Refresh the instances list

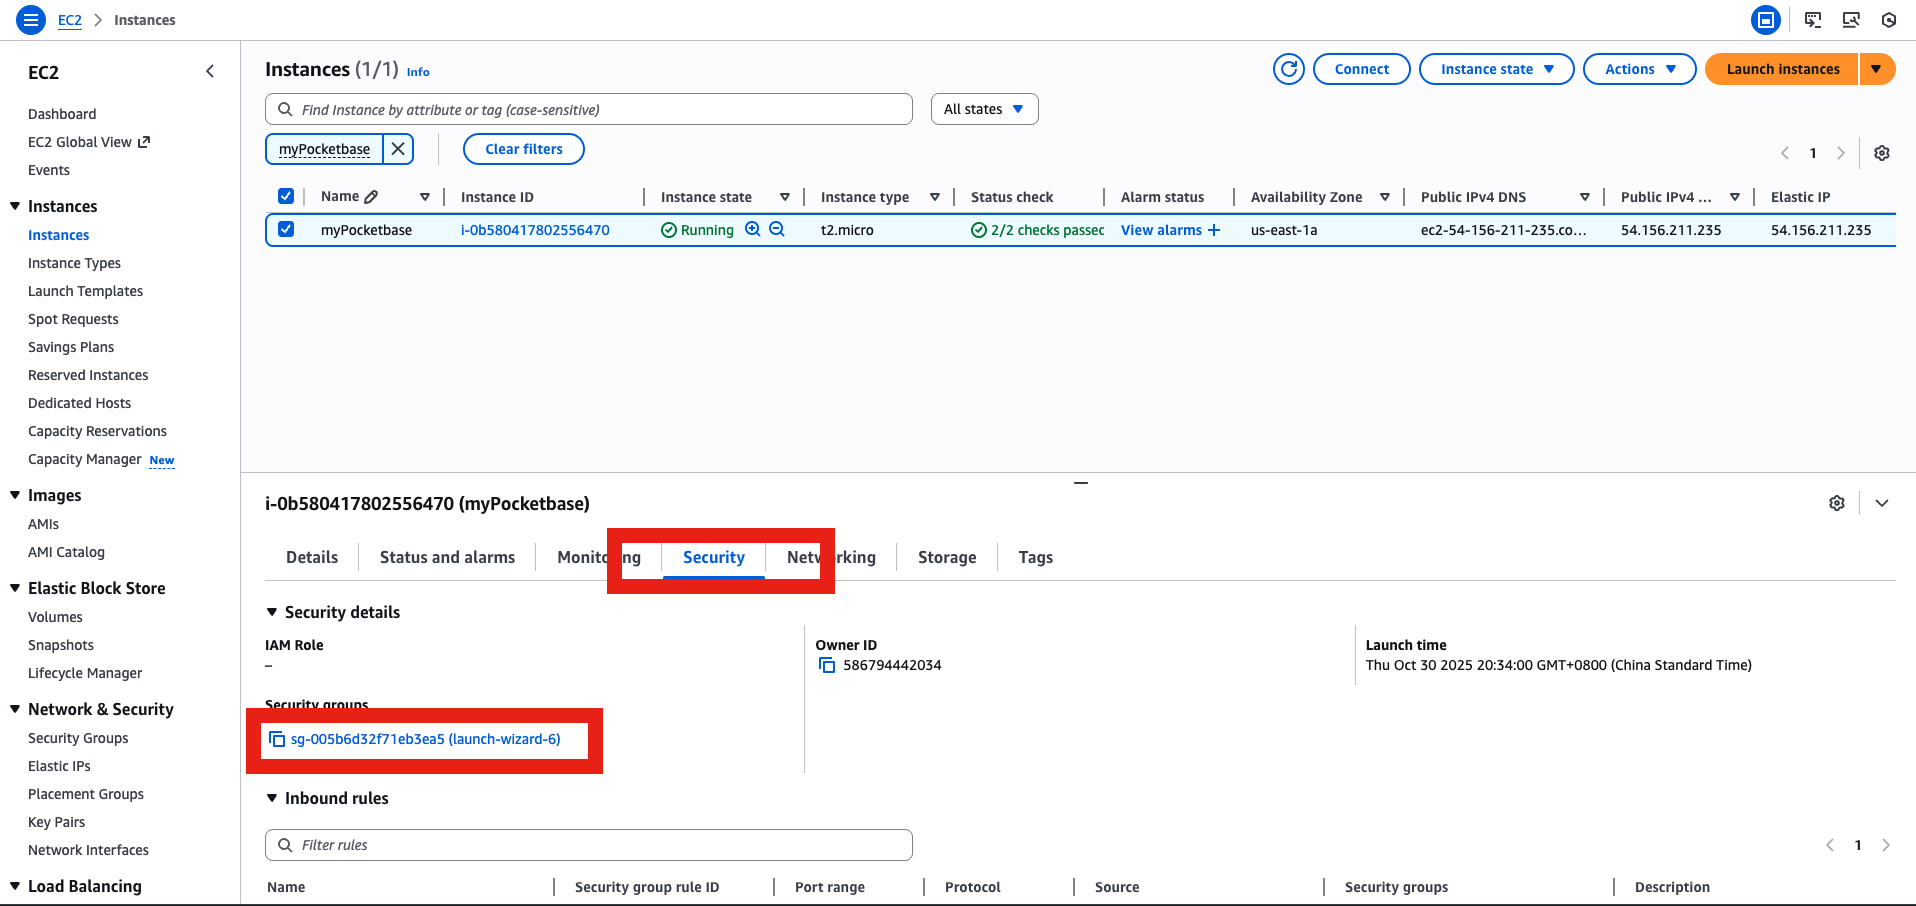[1288, 69]
